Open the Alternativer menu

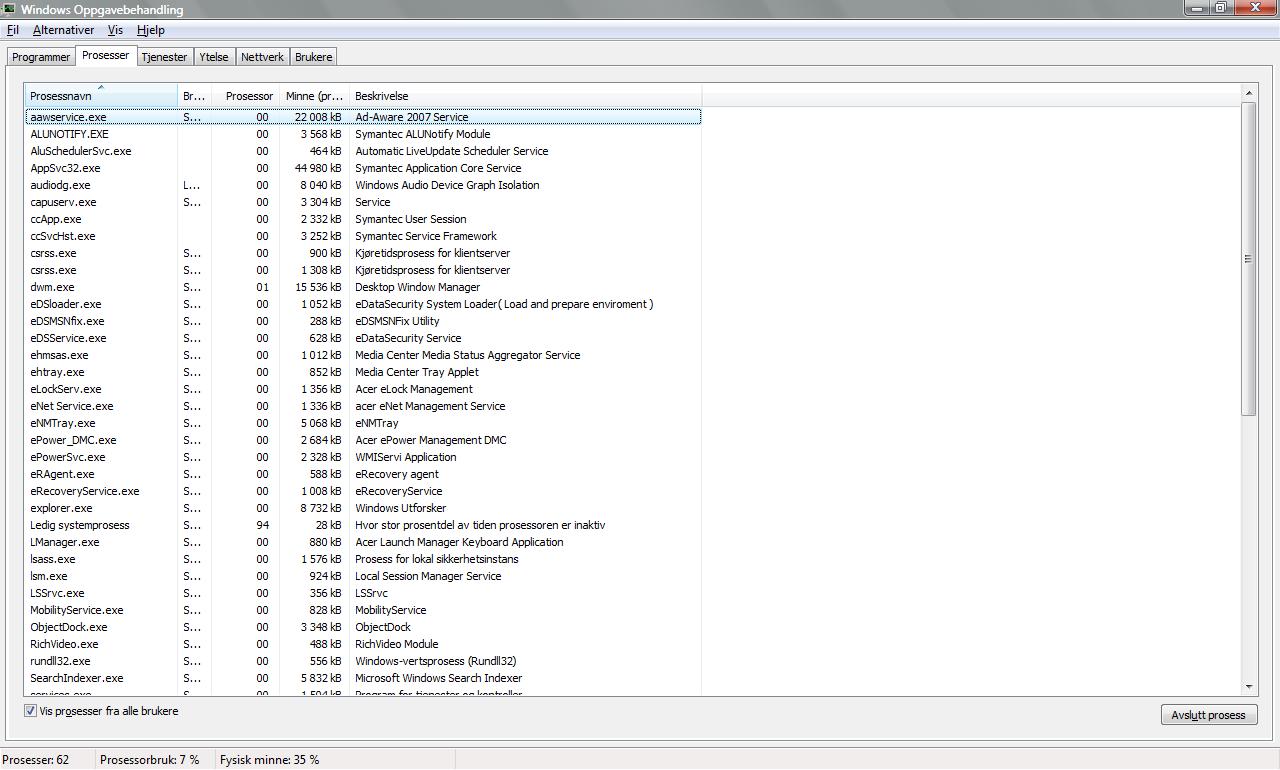click(63, 30)
